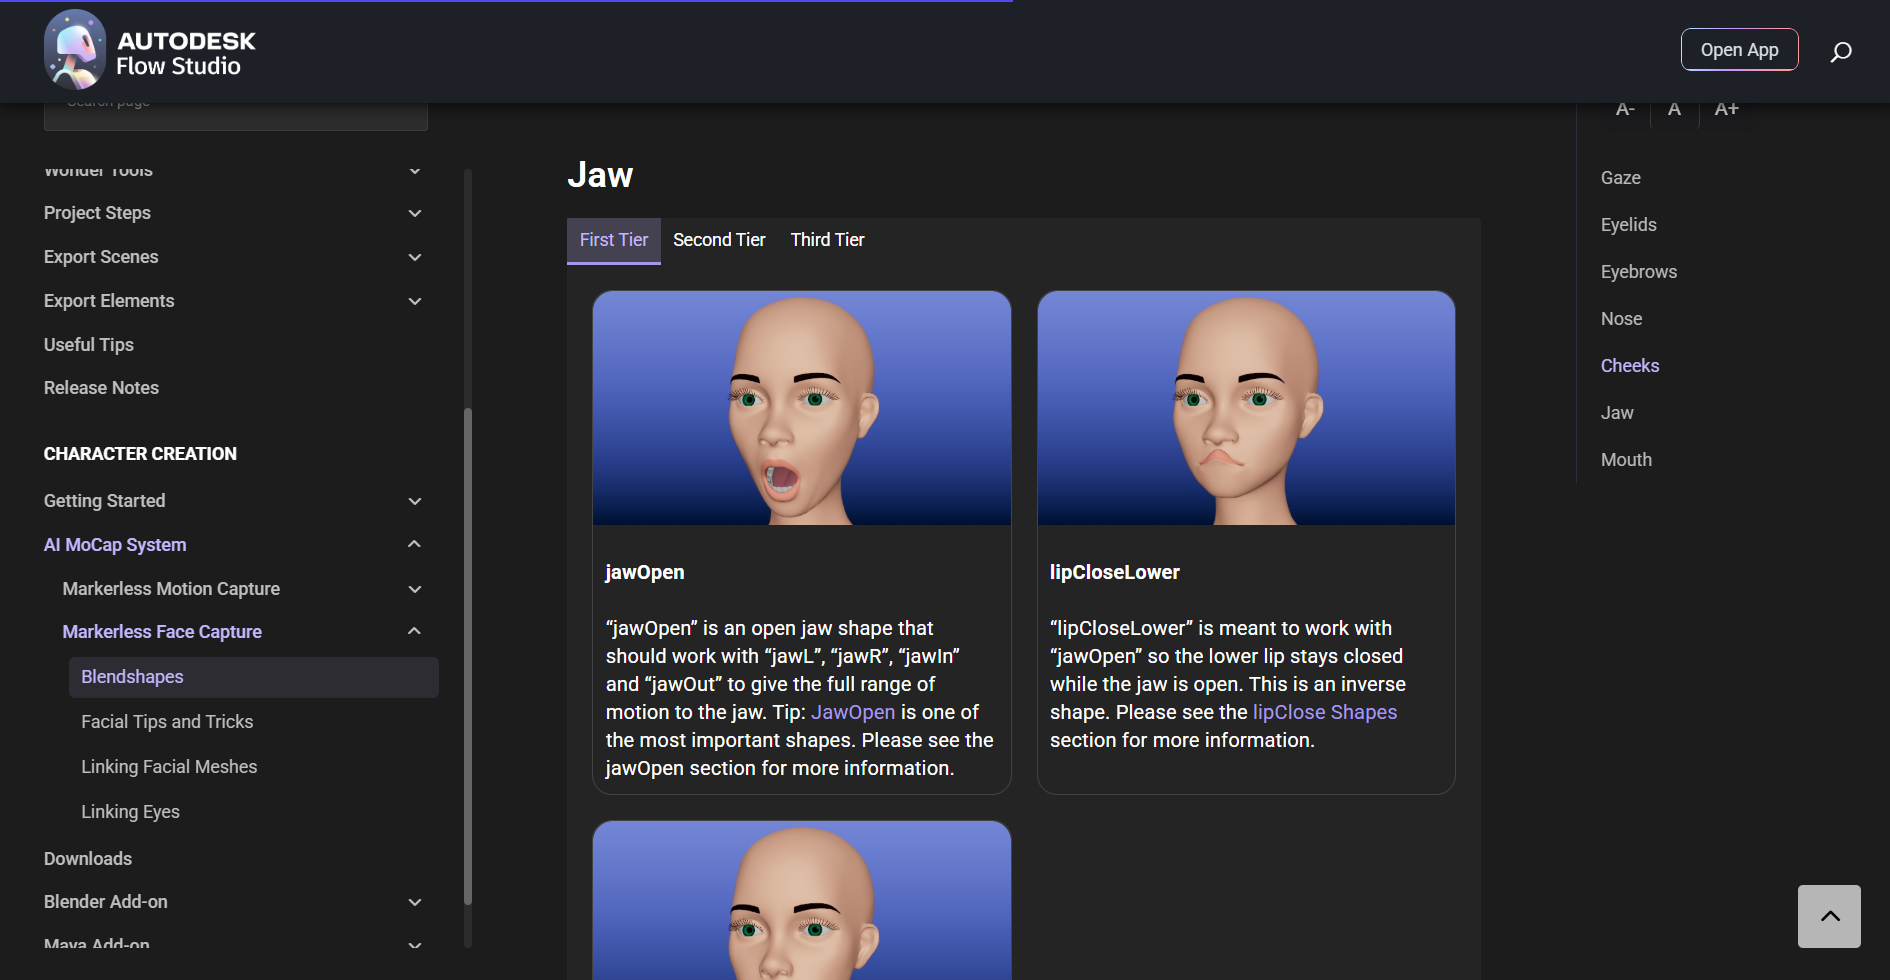The height and width of the screenshot is (980, 1890).
Task: Collapse the AI MoCap System section
Action: tap(415, 544)
